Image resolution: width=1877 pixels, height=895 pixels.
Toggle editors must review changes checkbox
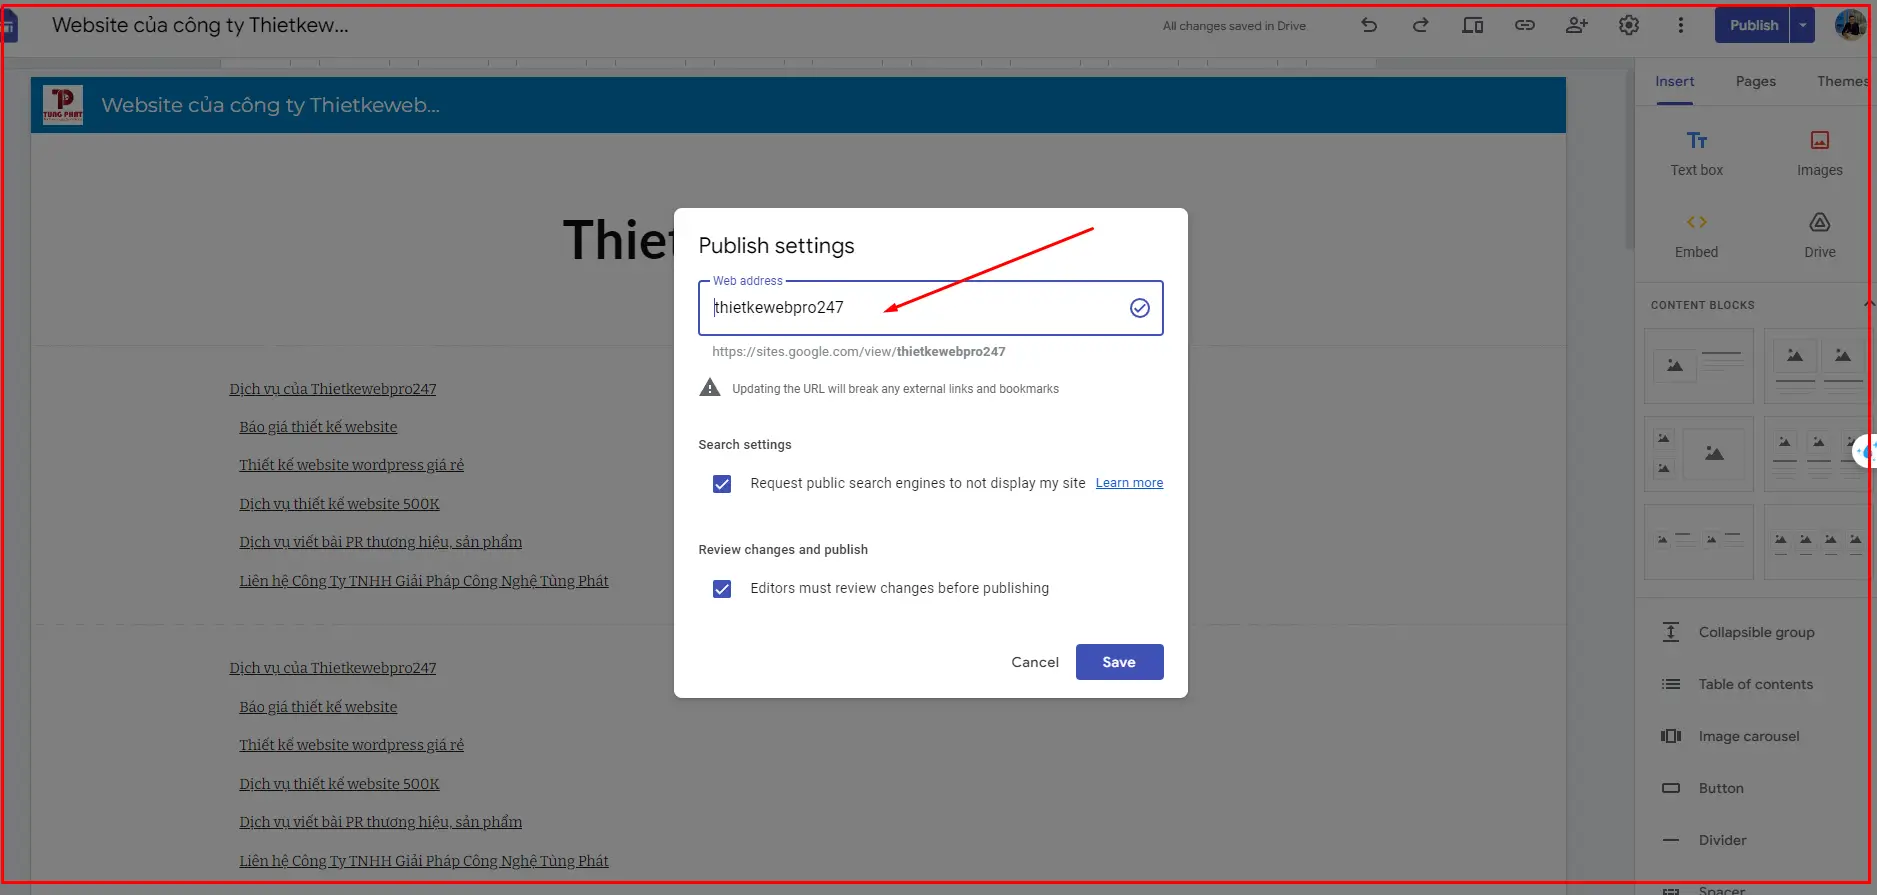coord(722,589)
